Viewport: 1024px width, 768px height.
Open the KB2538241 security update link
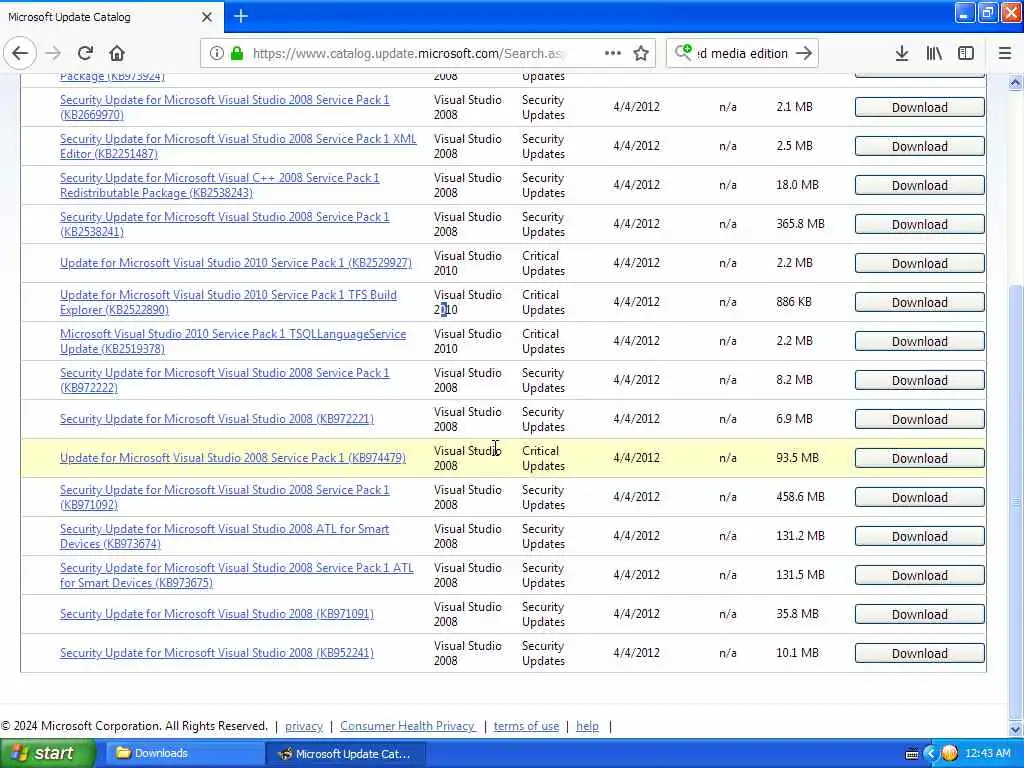tap(224, 224)
